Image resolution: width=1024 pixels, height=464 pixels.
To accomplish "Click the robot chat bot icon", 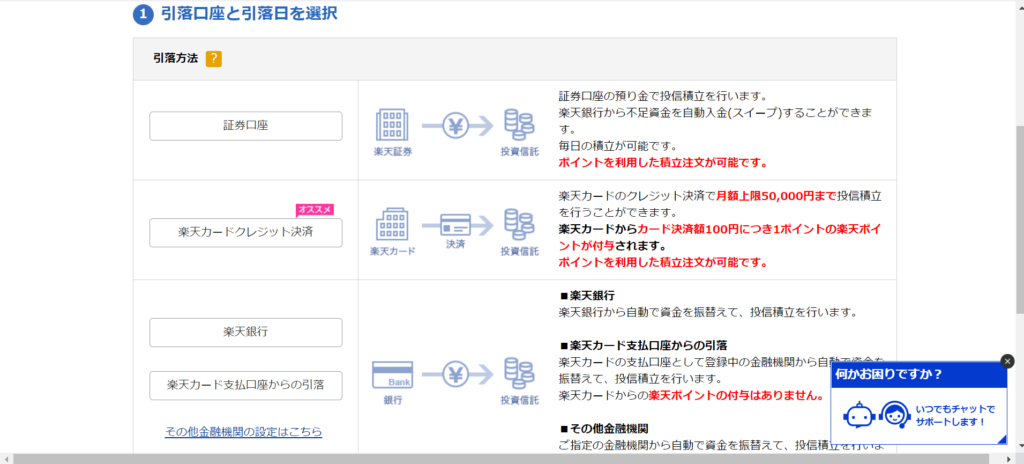I will [857, 416].
